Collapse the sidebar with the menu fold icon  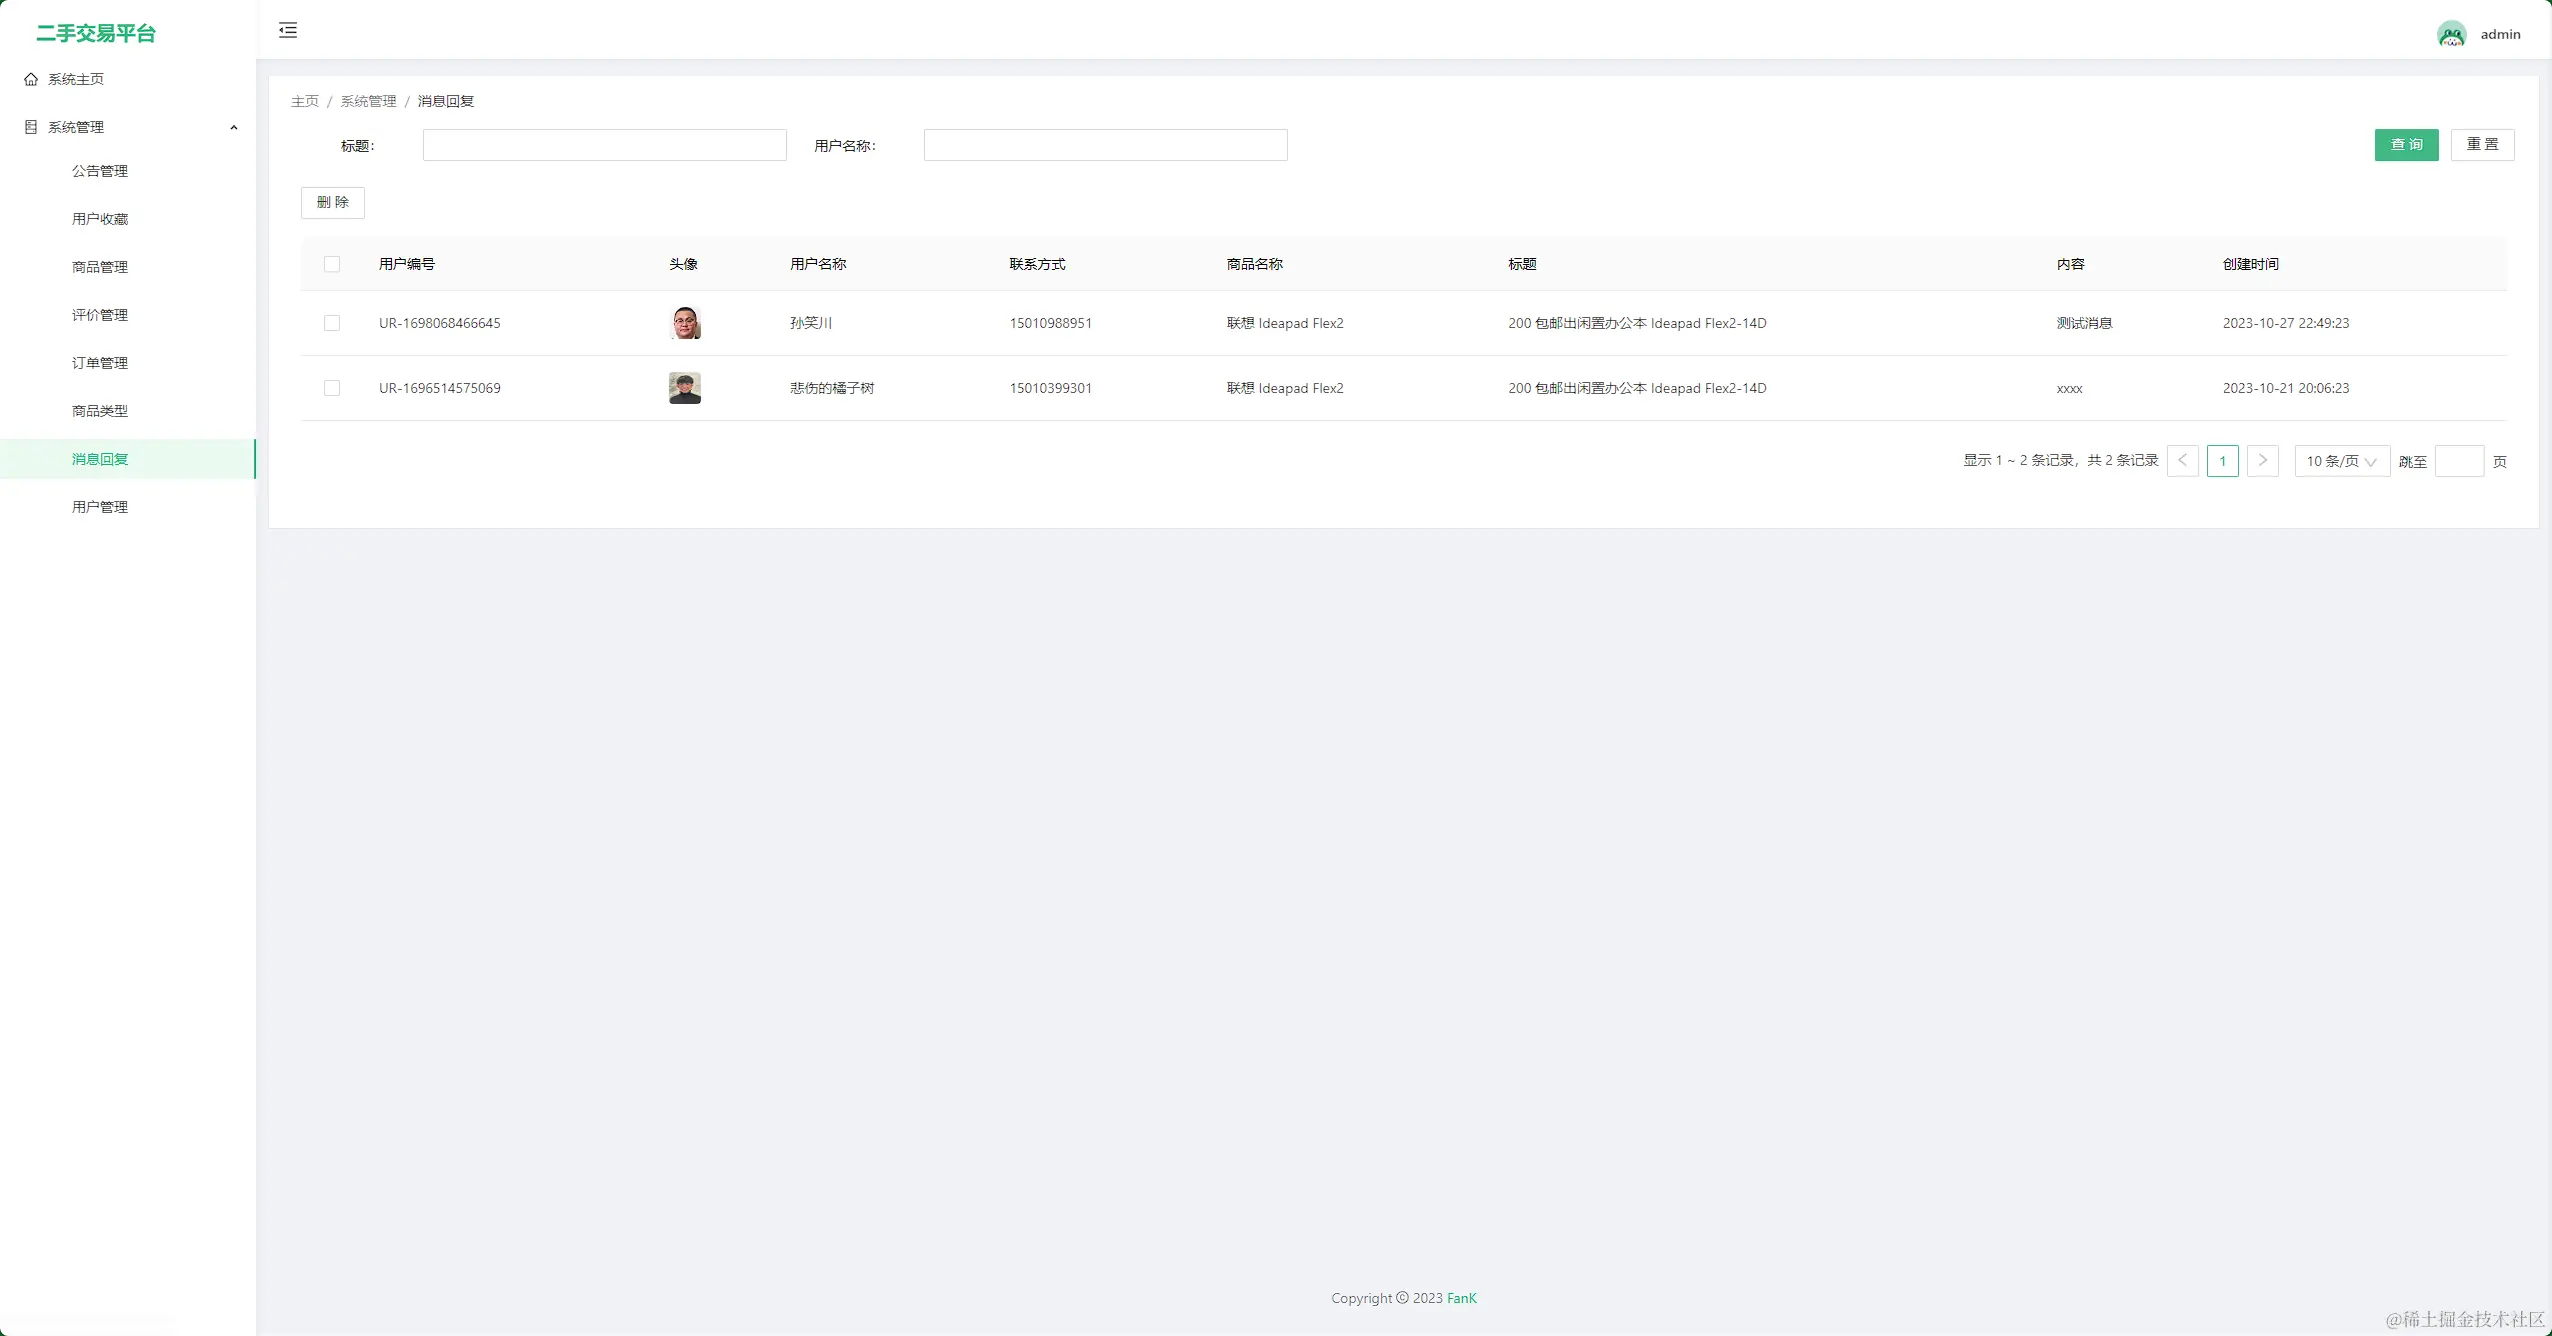click(x=288, y=30)
